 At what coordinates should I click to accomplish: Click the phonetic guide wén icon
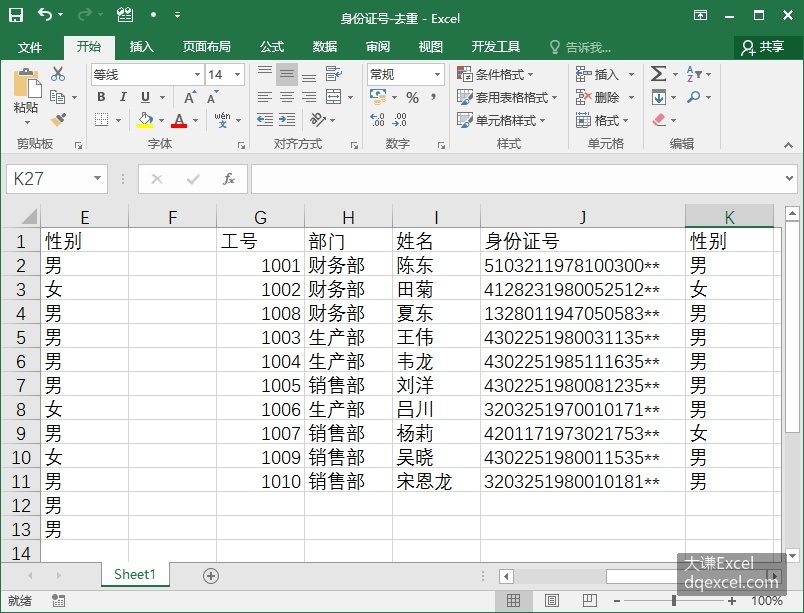(223, 120)
